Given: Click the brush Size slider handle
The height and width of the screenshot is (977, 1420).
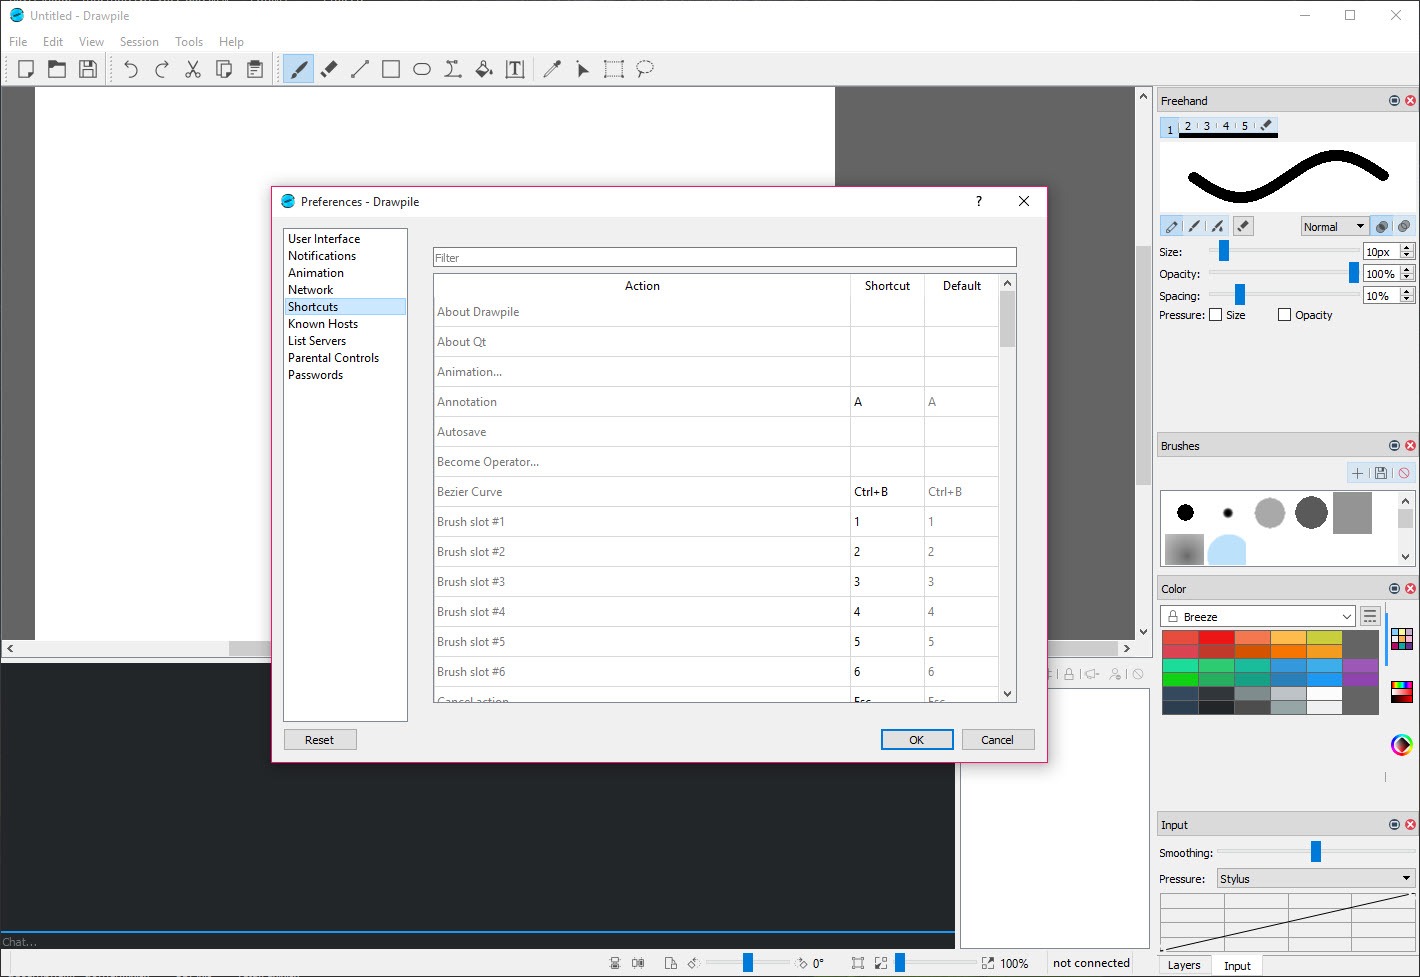Looking at the screenshot, I should tap(1224, 252).
